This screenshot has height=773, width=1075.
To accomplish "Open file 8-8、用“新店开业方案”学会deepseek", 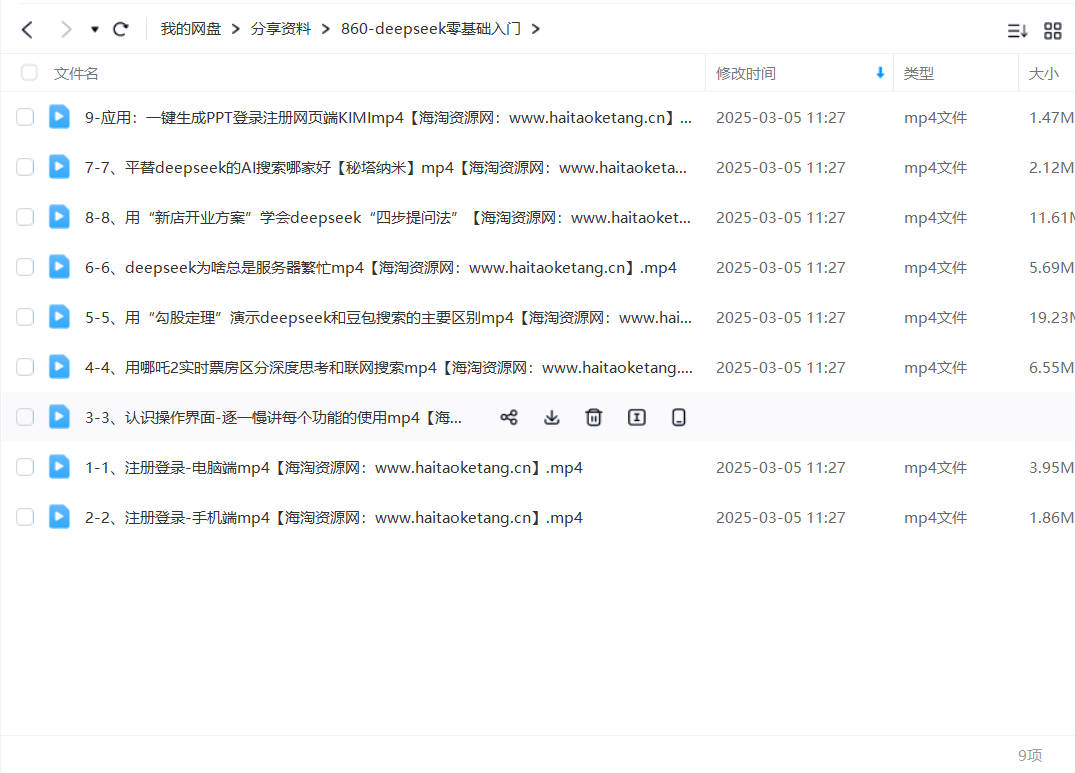I will point(387,218).
